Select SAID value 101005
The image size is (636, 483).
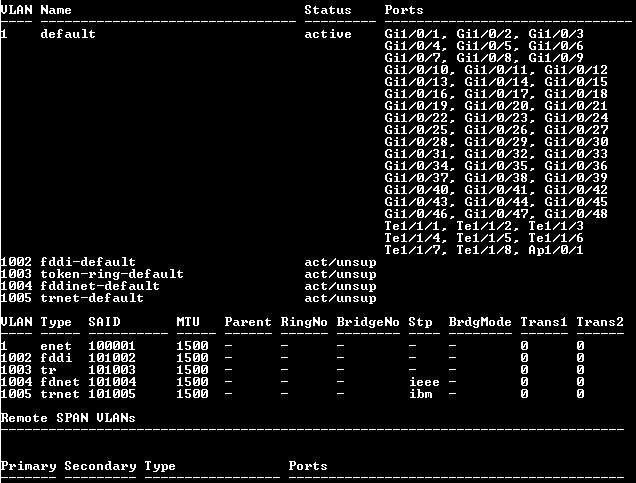[112, 394]
